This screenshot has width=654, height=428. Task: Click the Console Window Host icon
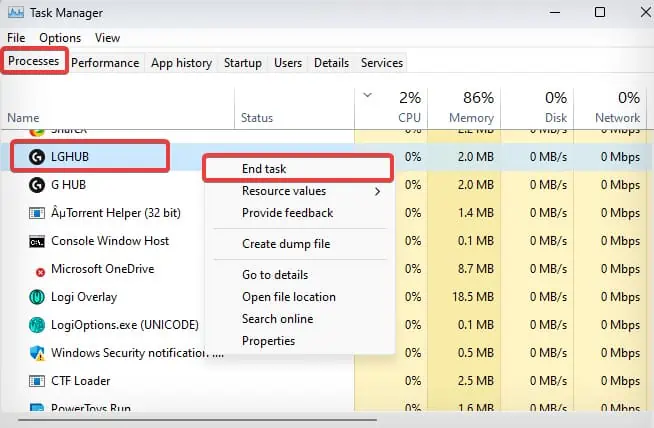click(37, 242)
